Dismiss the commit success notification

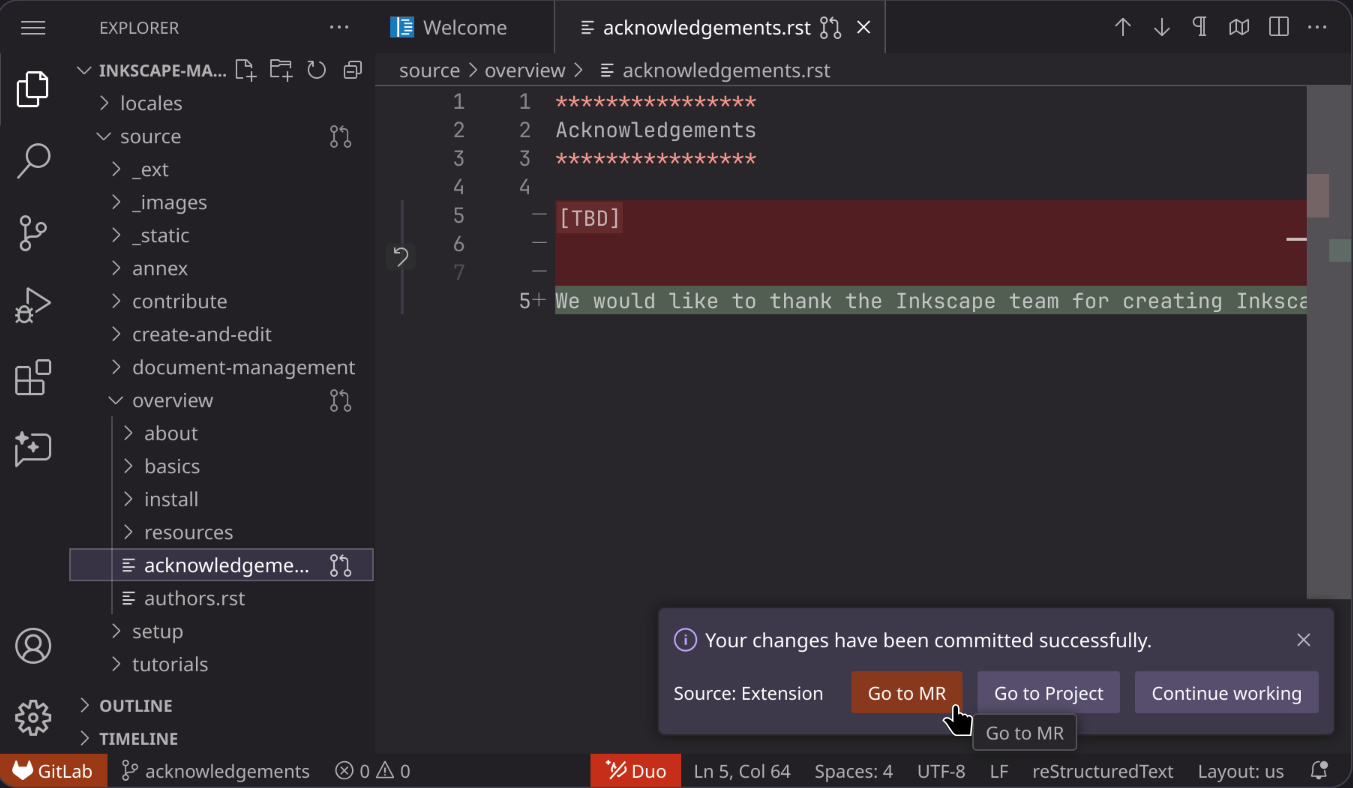click(1304, 640)
